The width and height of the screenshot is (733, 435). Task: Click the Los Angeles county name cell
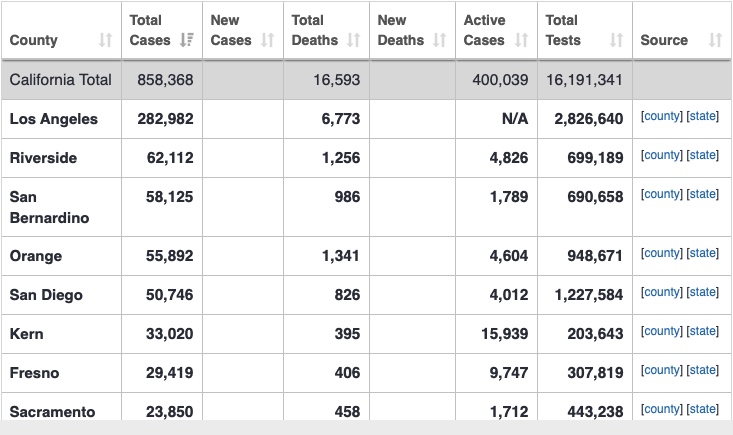(x=61, y=119)
